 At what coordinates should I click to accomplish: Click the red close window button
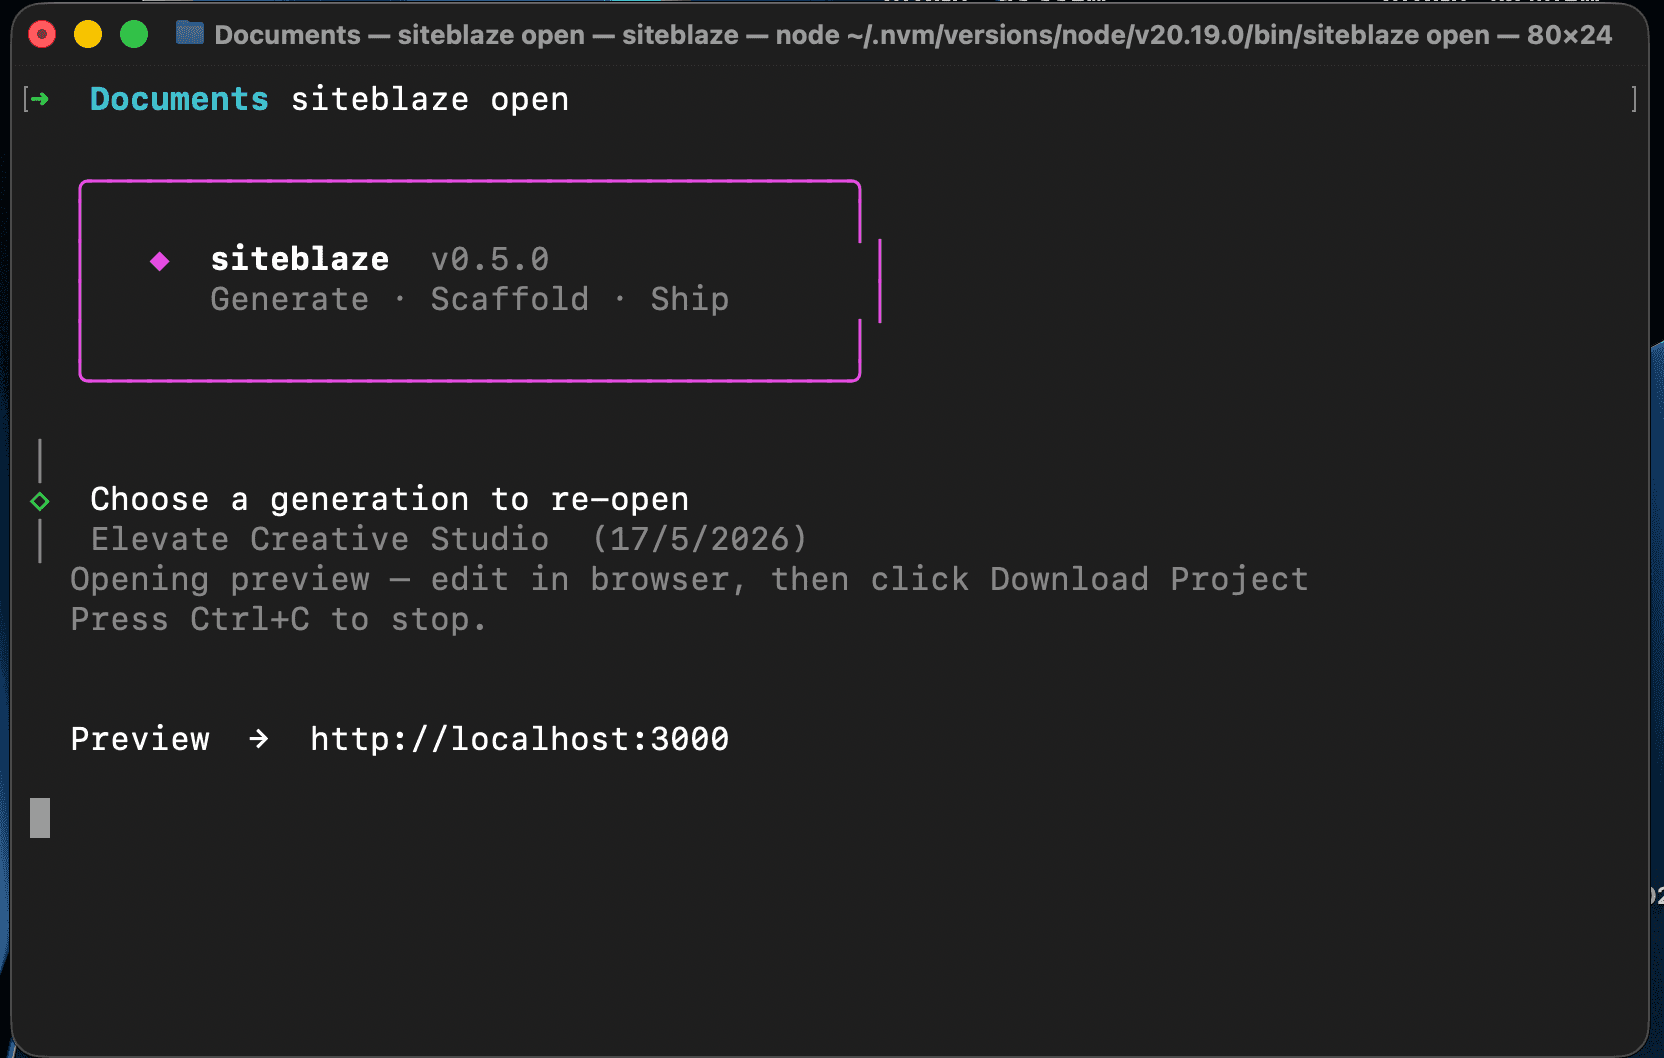click(42, 35)
